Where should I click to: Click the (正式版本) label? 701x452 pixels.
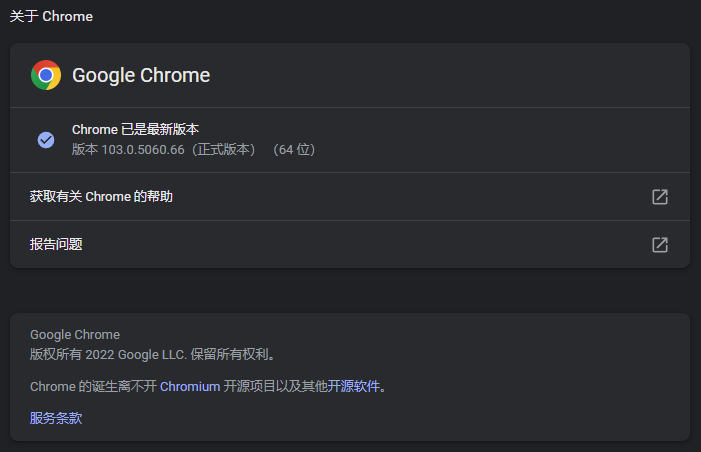click(224, 149)
